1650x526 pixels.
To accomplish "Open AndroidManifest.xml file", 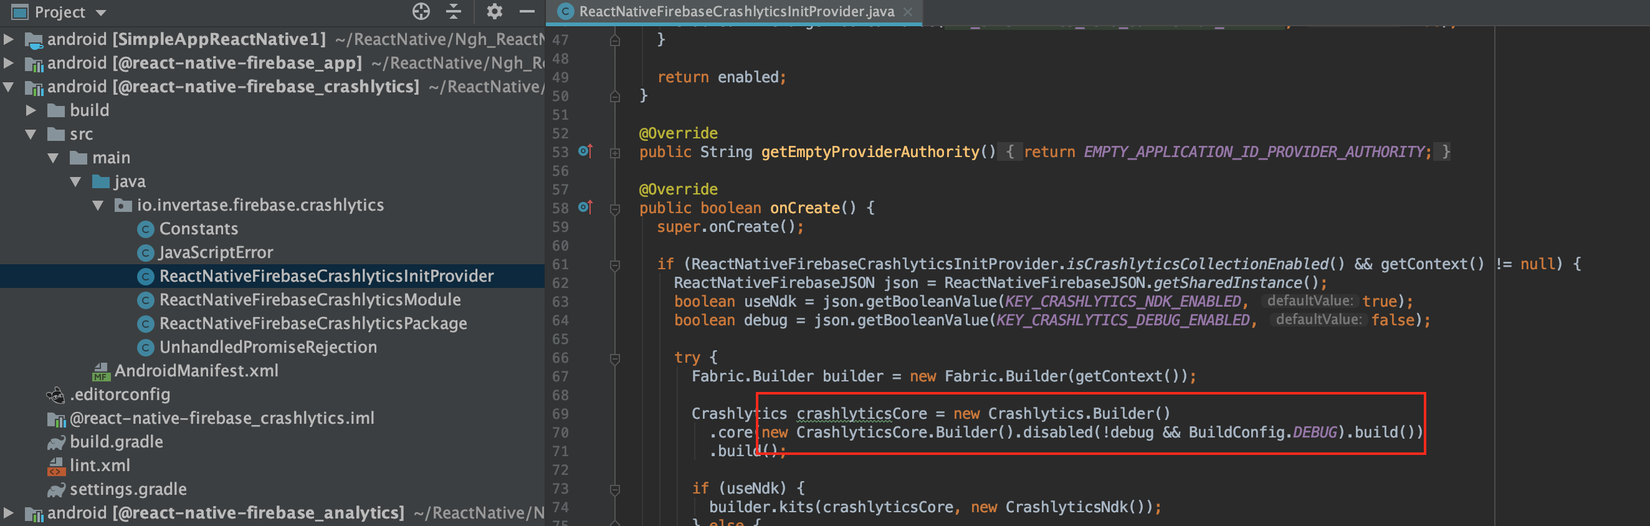I will pos(196,371).
